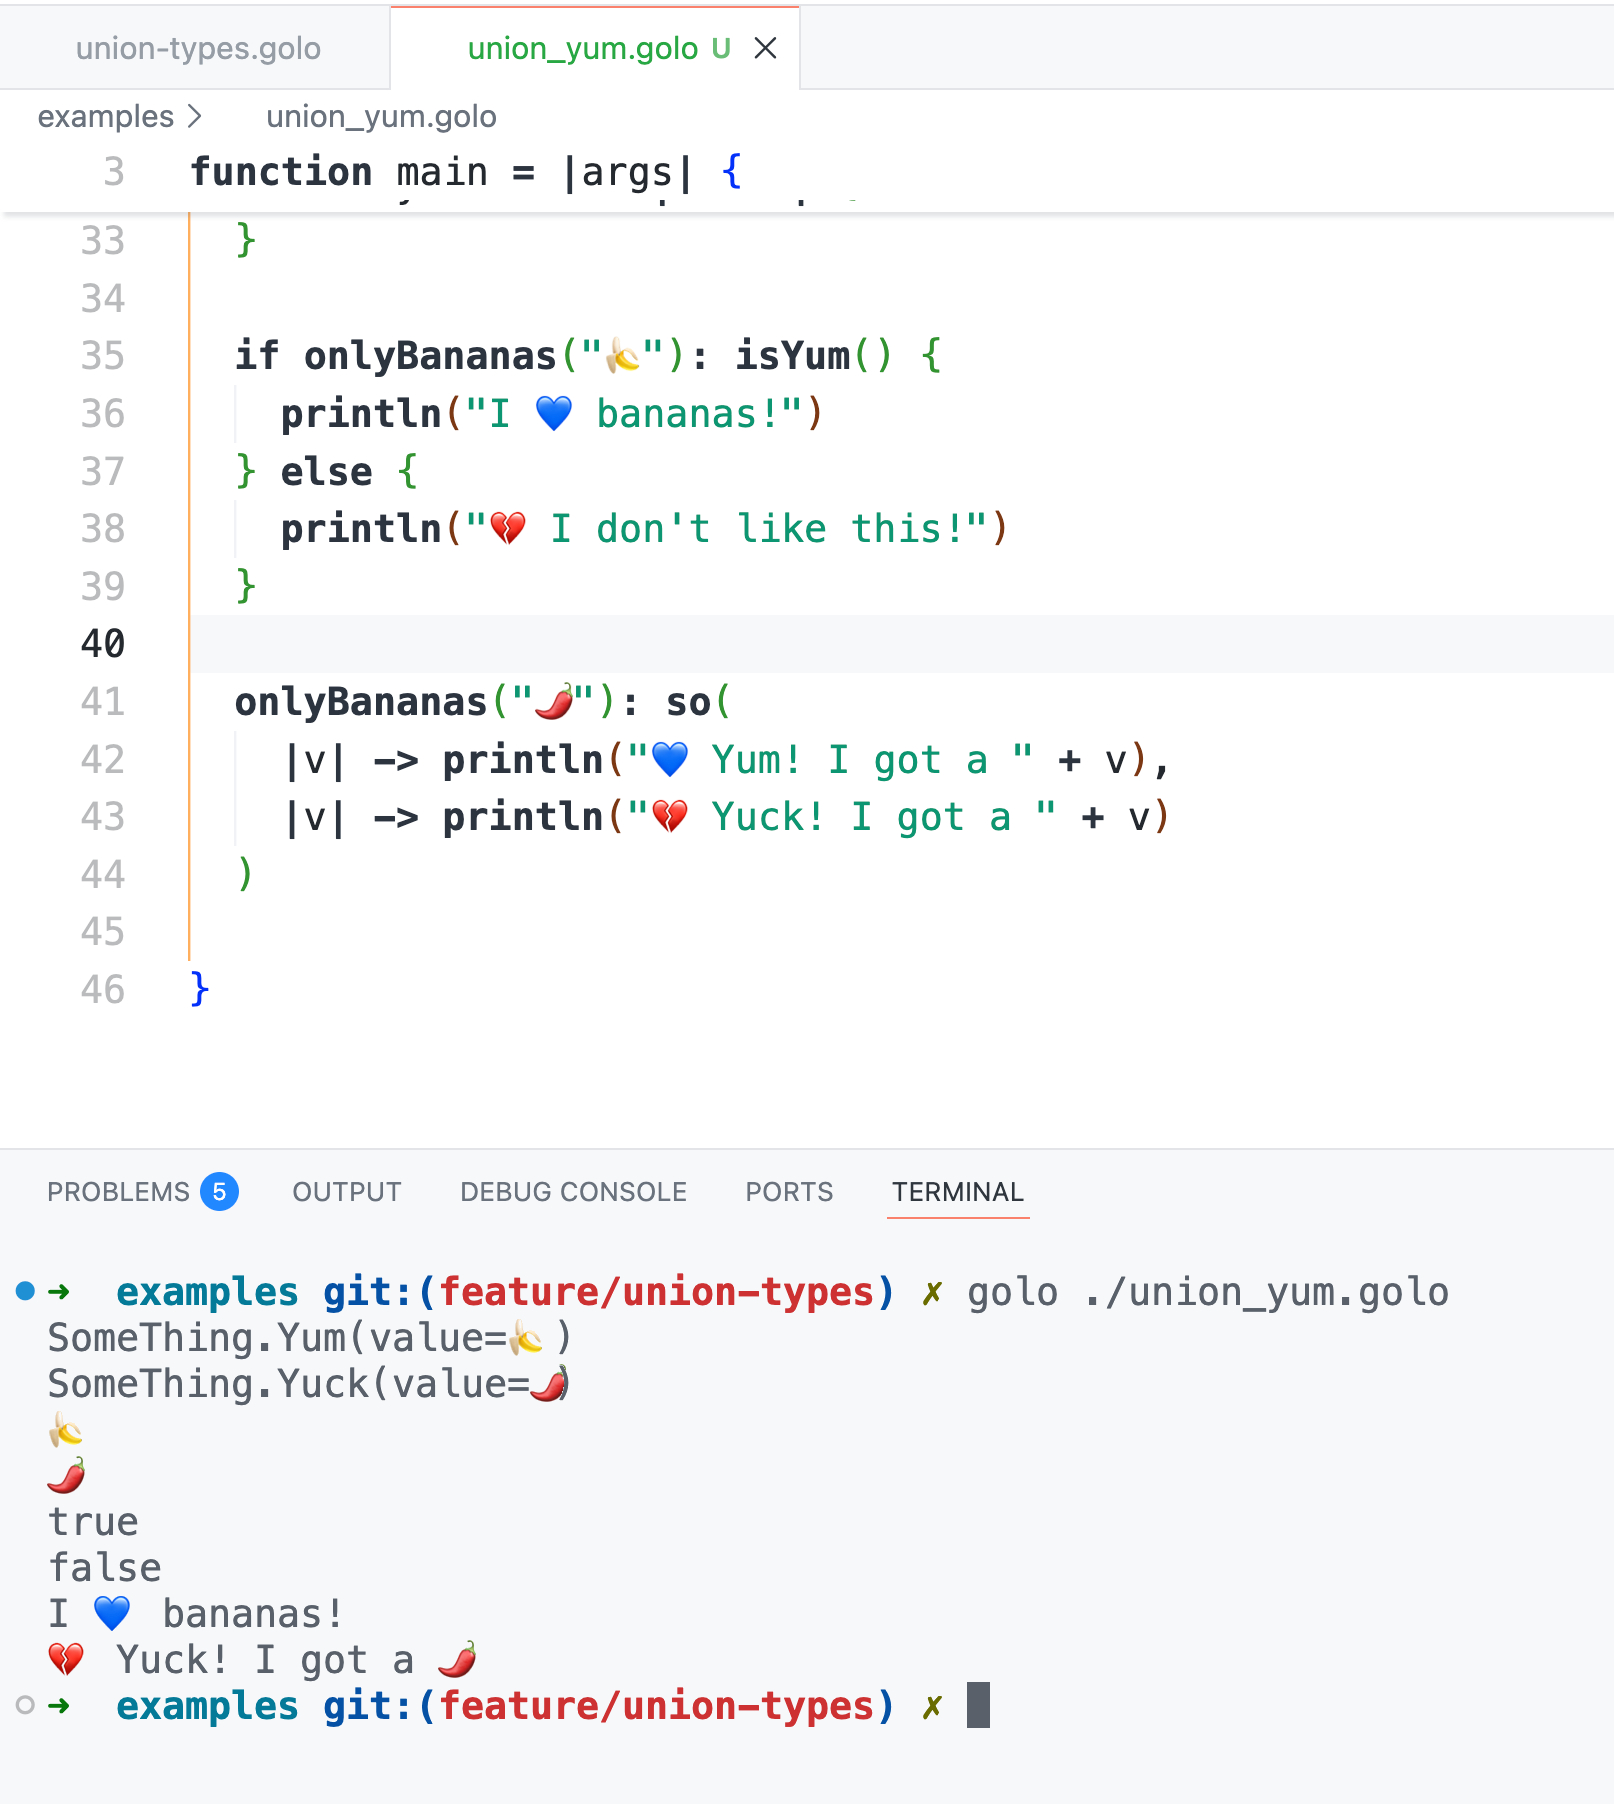
Task: Select the union_yum.golo editor tab
Action: pyautogui.click(x=582, y=48)
